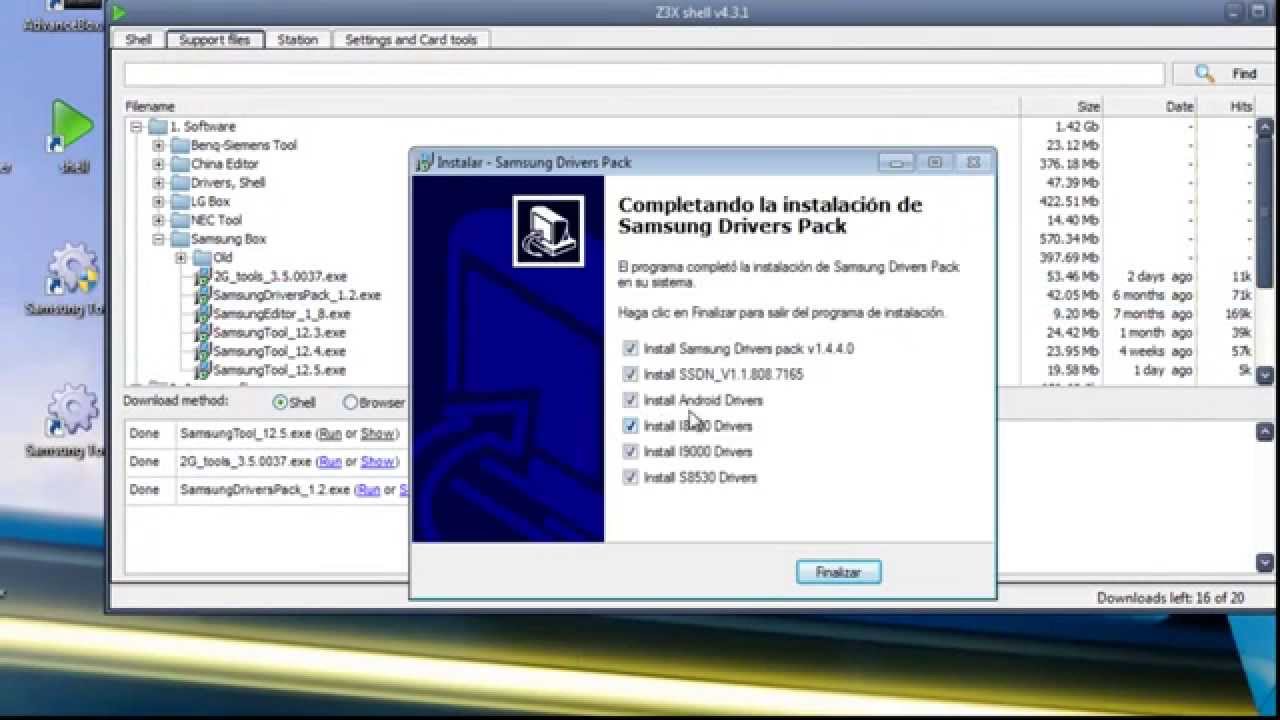
Task: Click the setup computer image in installer
Action: [548, 231]
